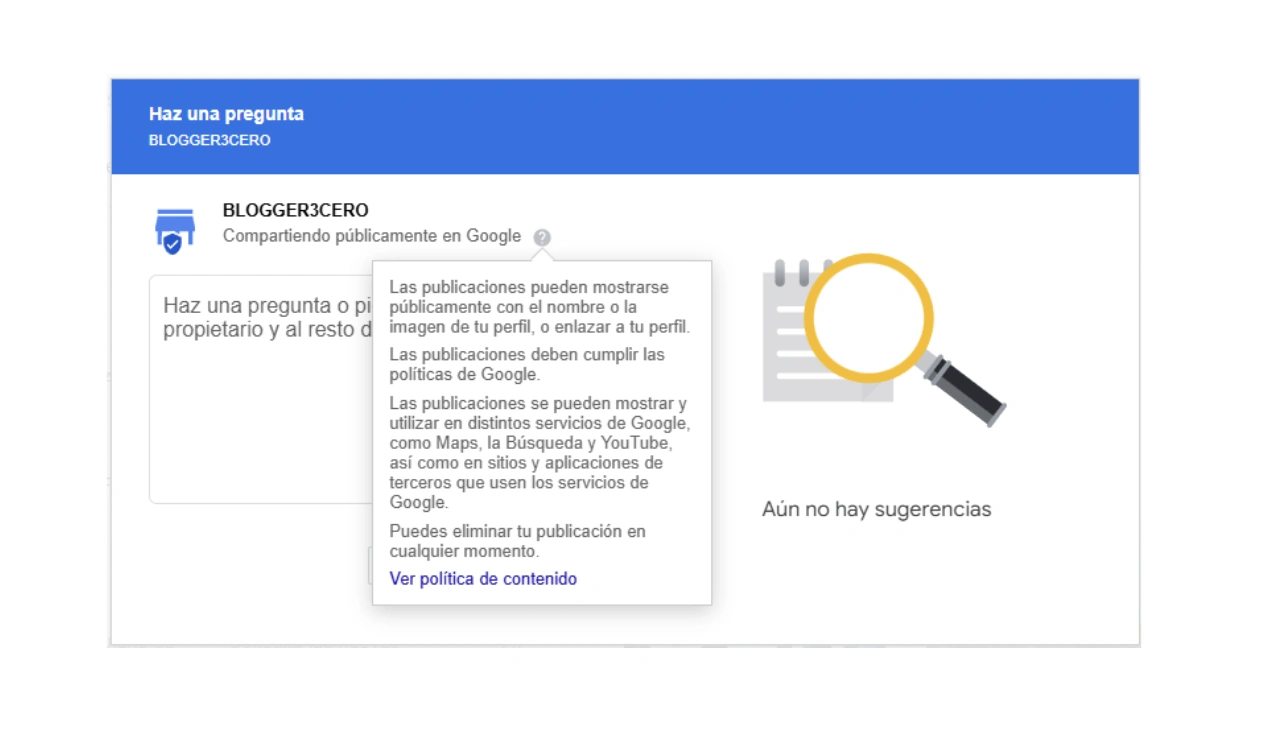Click the BLOGGER3CERO subtitle in blue header
Screen dimensions: 1280x740
(210, 140)
